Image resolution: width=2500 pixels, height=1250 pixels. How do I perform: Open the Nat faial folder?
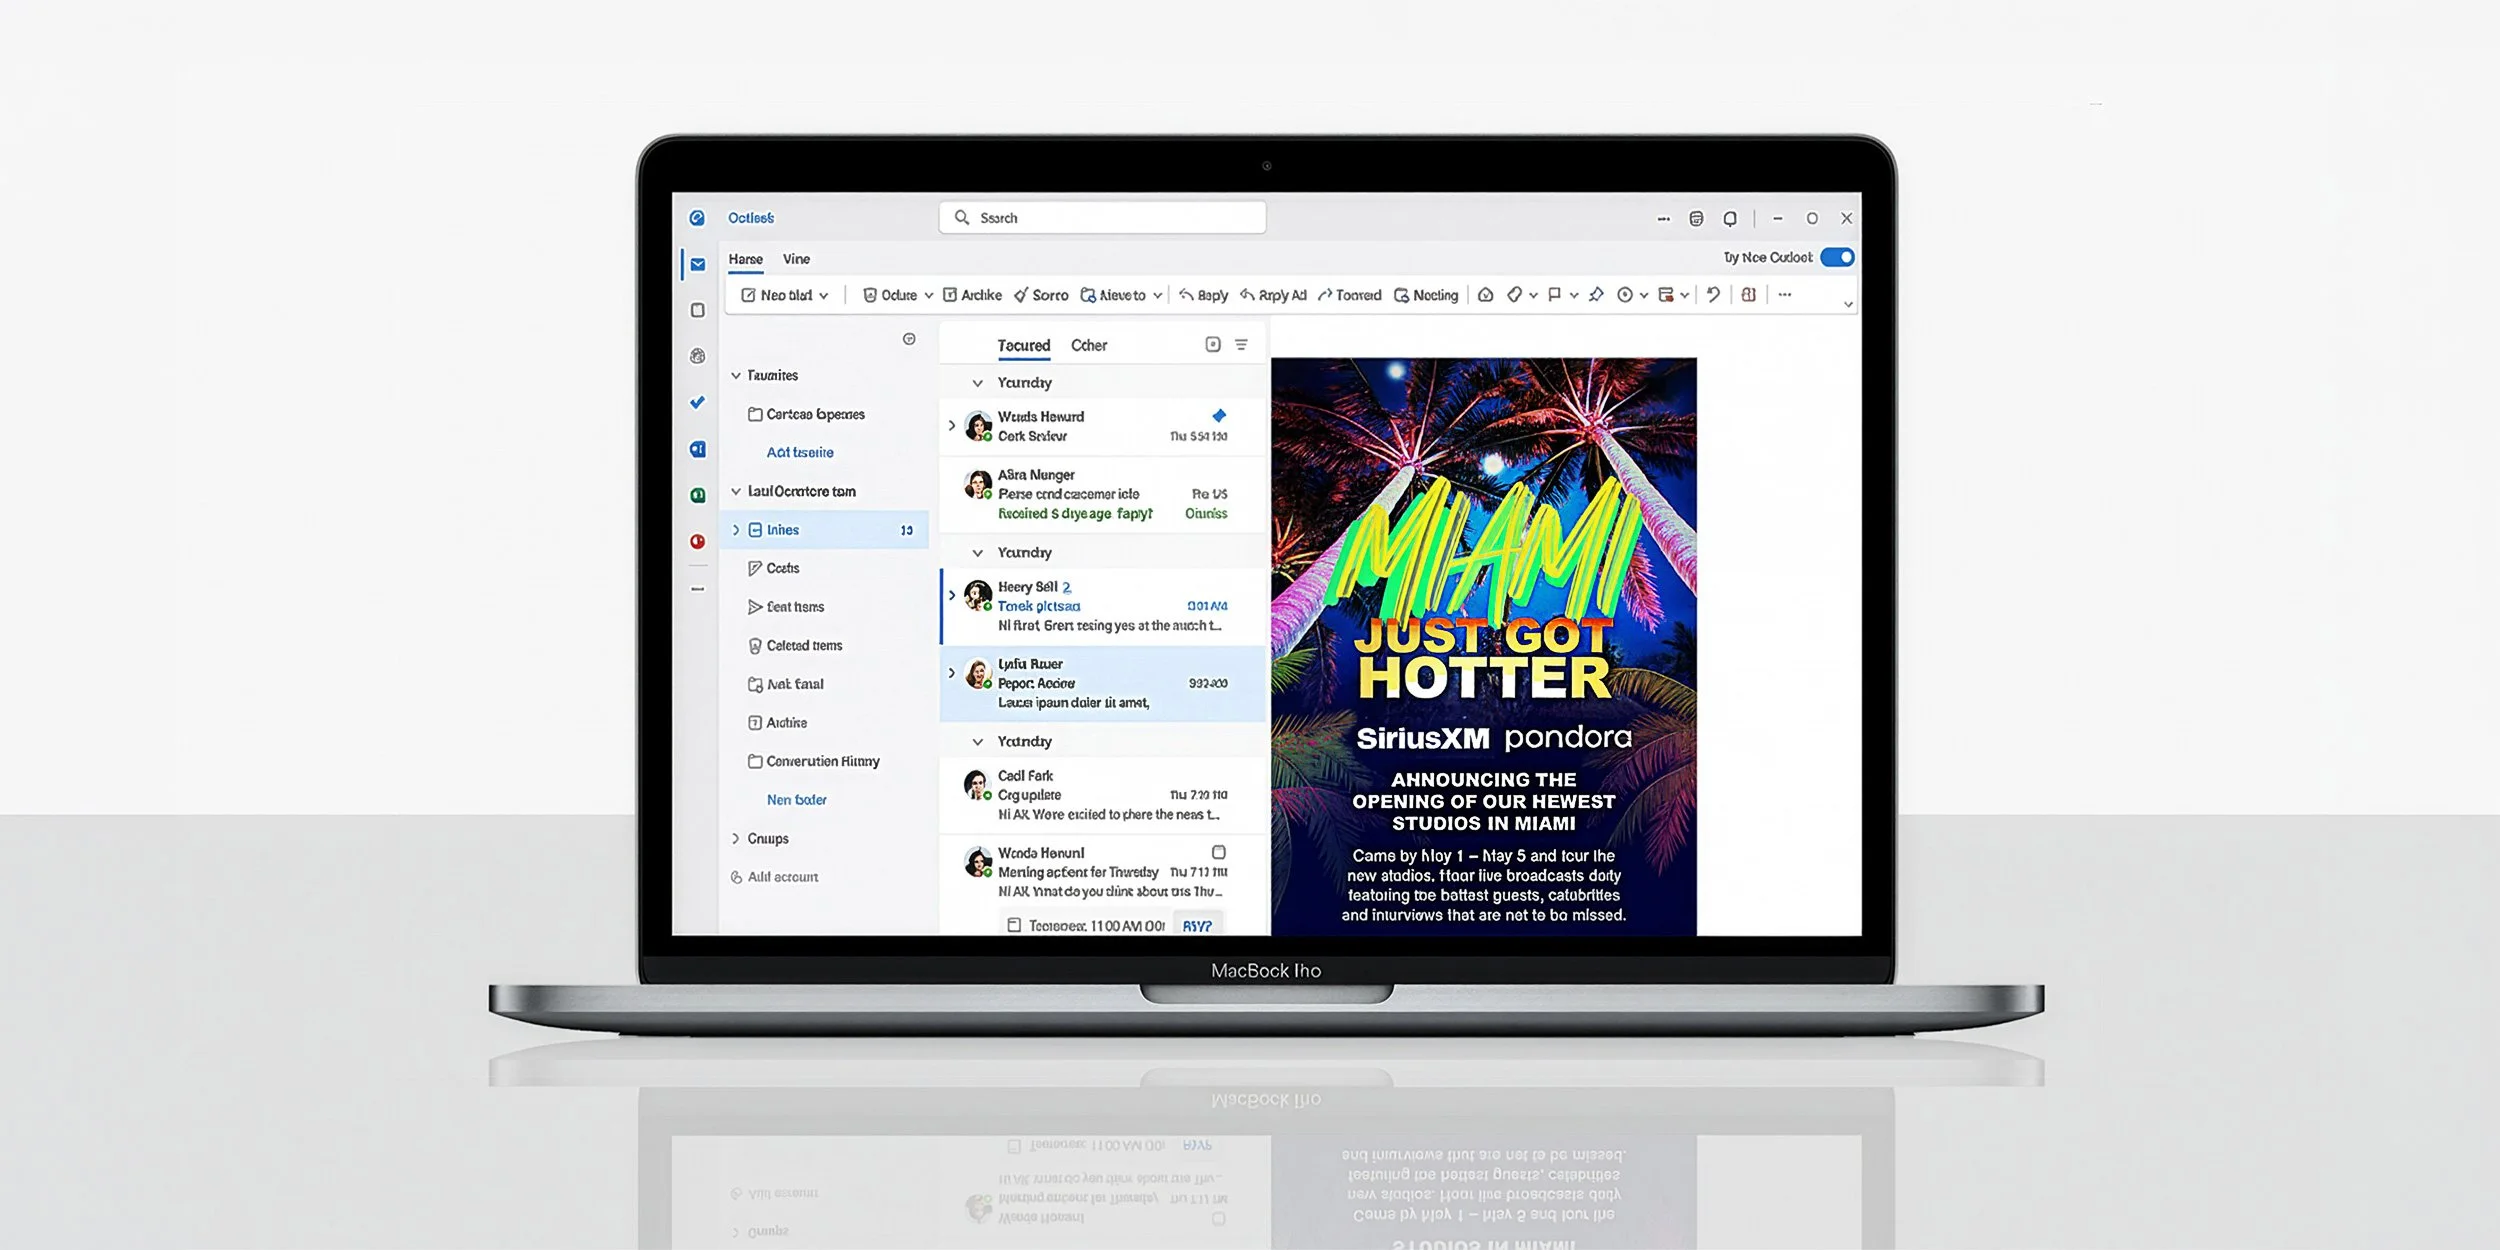pos(825,685)
